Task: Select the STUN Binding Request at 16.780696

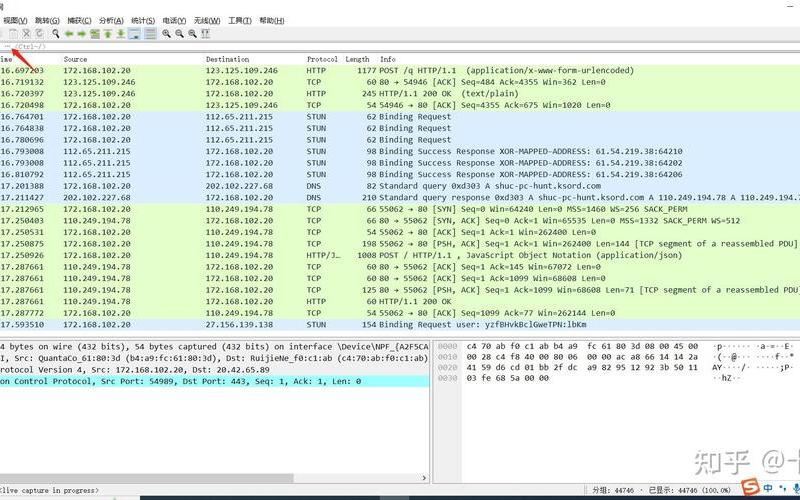Action: 400,140
